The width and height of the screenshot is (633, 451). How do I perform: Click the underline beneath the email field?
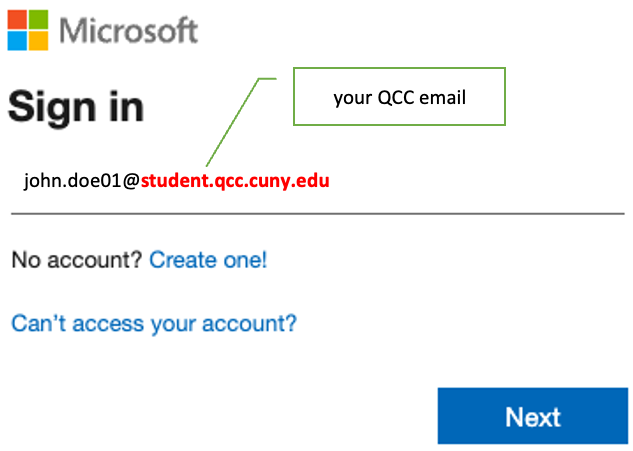[x=318, y=214]
